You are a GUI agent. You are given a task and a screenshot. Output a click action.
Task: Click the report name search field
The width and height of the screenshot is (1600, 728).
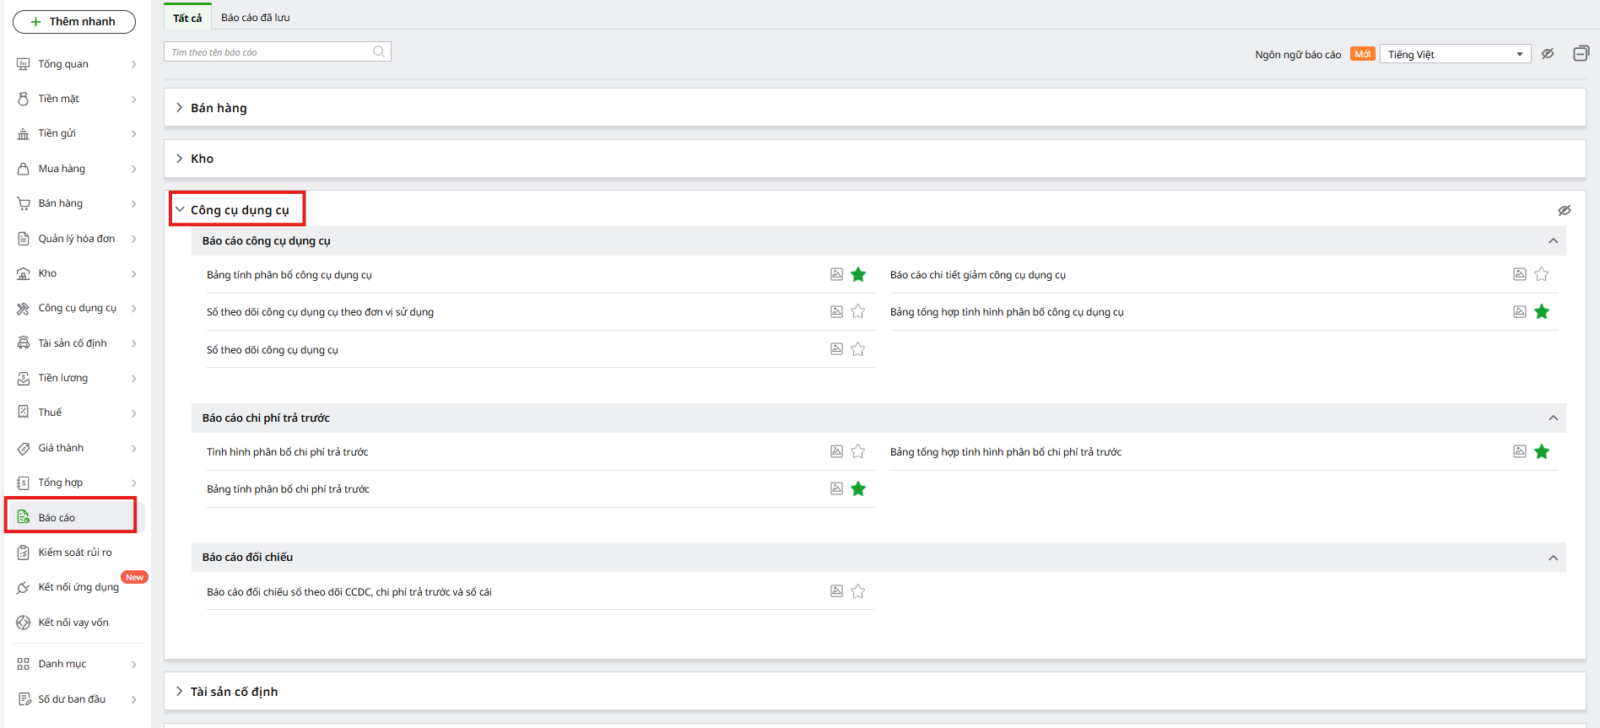point(268,52)
